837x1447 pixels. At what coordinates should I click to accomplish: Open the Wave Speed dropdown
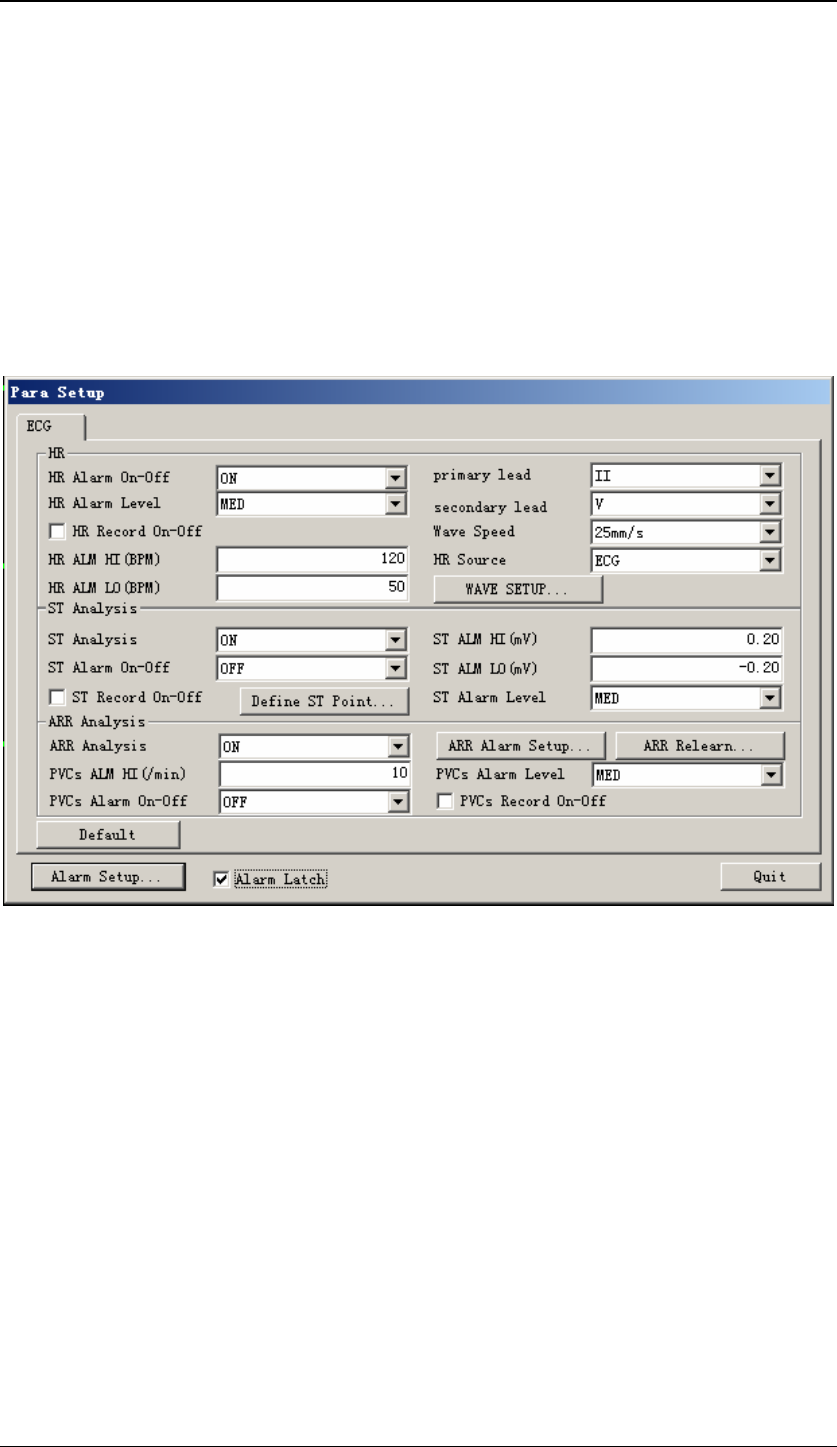click(686, 532)
